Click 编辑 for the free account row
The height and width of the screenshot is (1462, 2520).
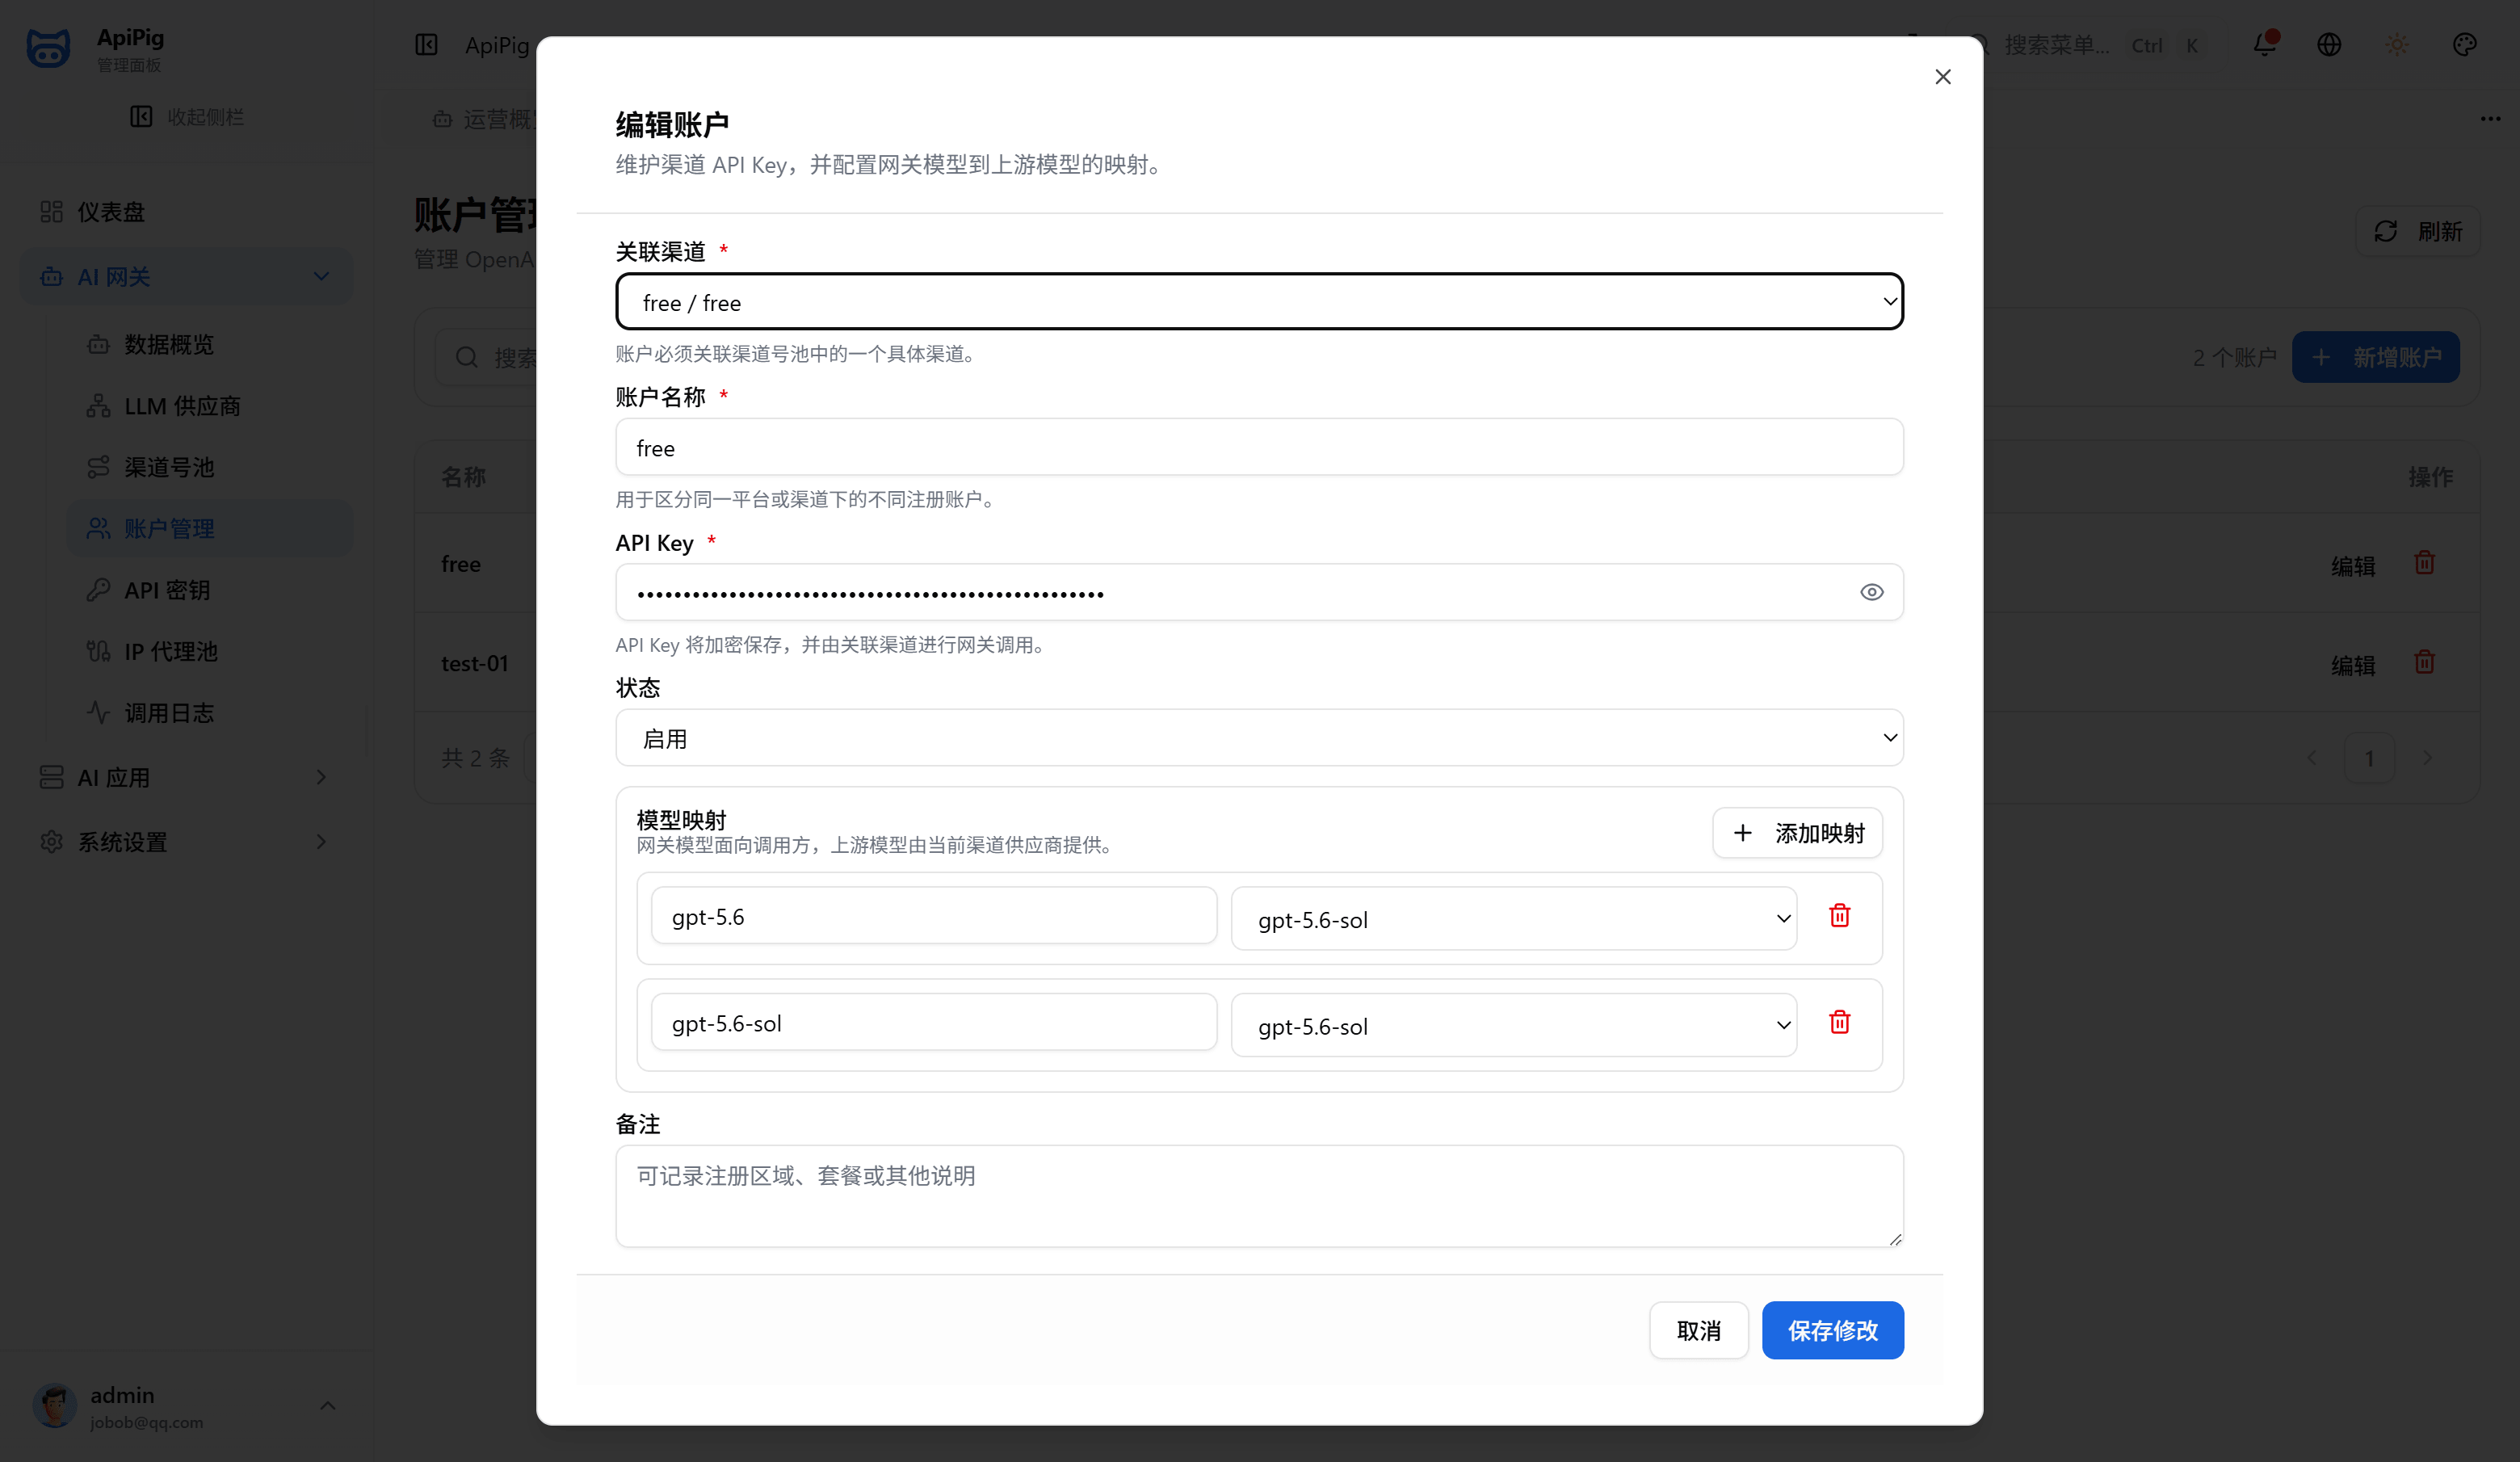coord(2353,566)
